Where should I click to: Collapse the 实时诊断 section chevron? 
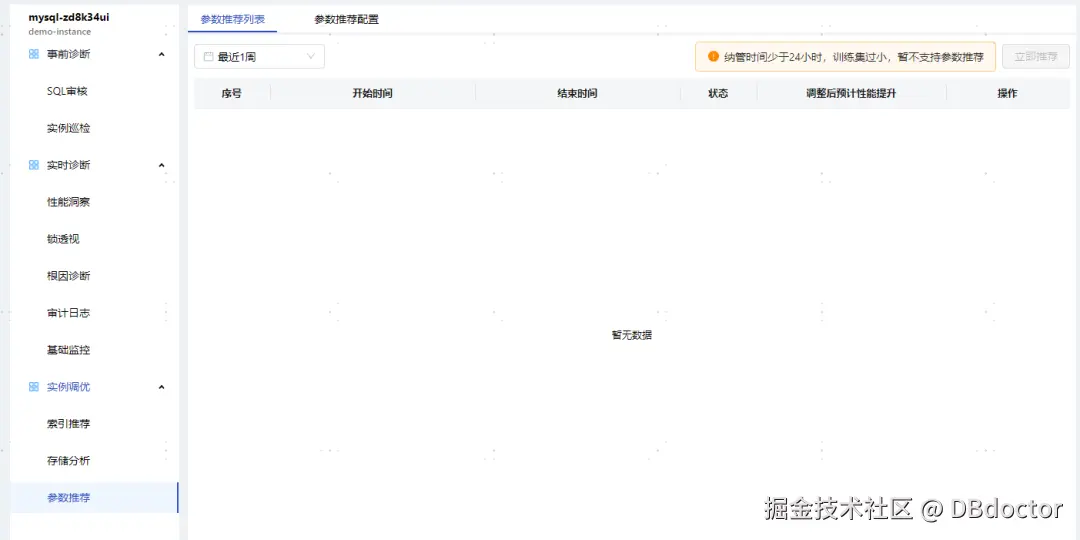pyautogui.click(x=162, y=165)
